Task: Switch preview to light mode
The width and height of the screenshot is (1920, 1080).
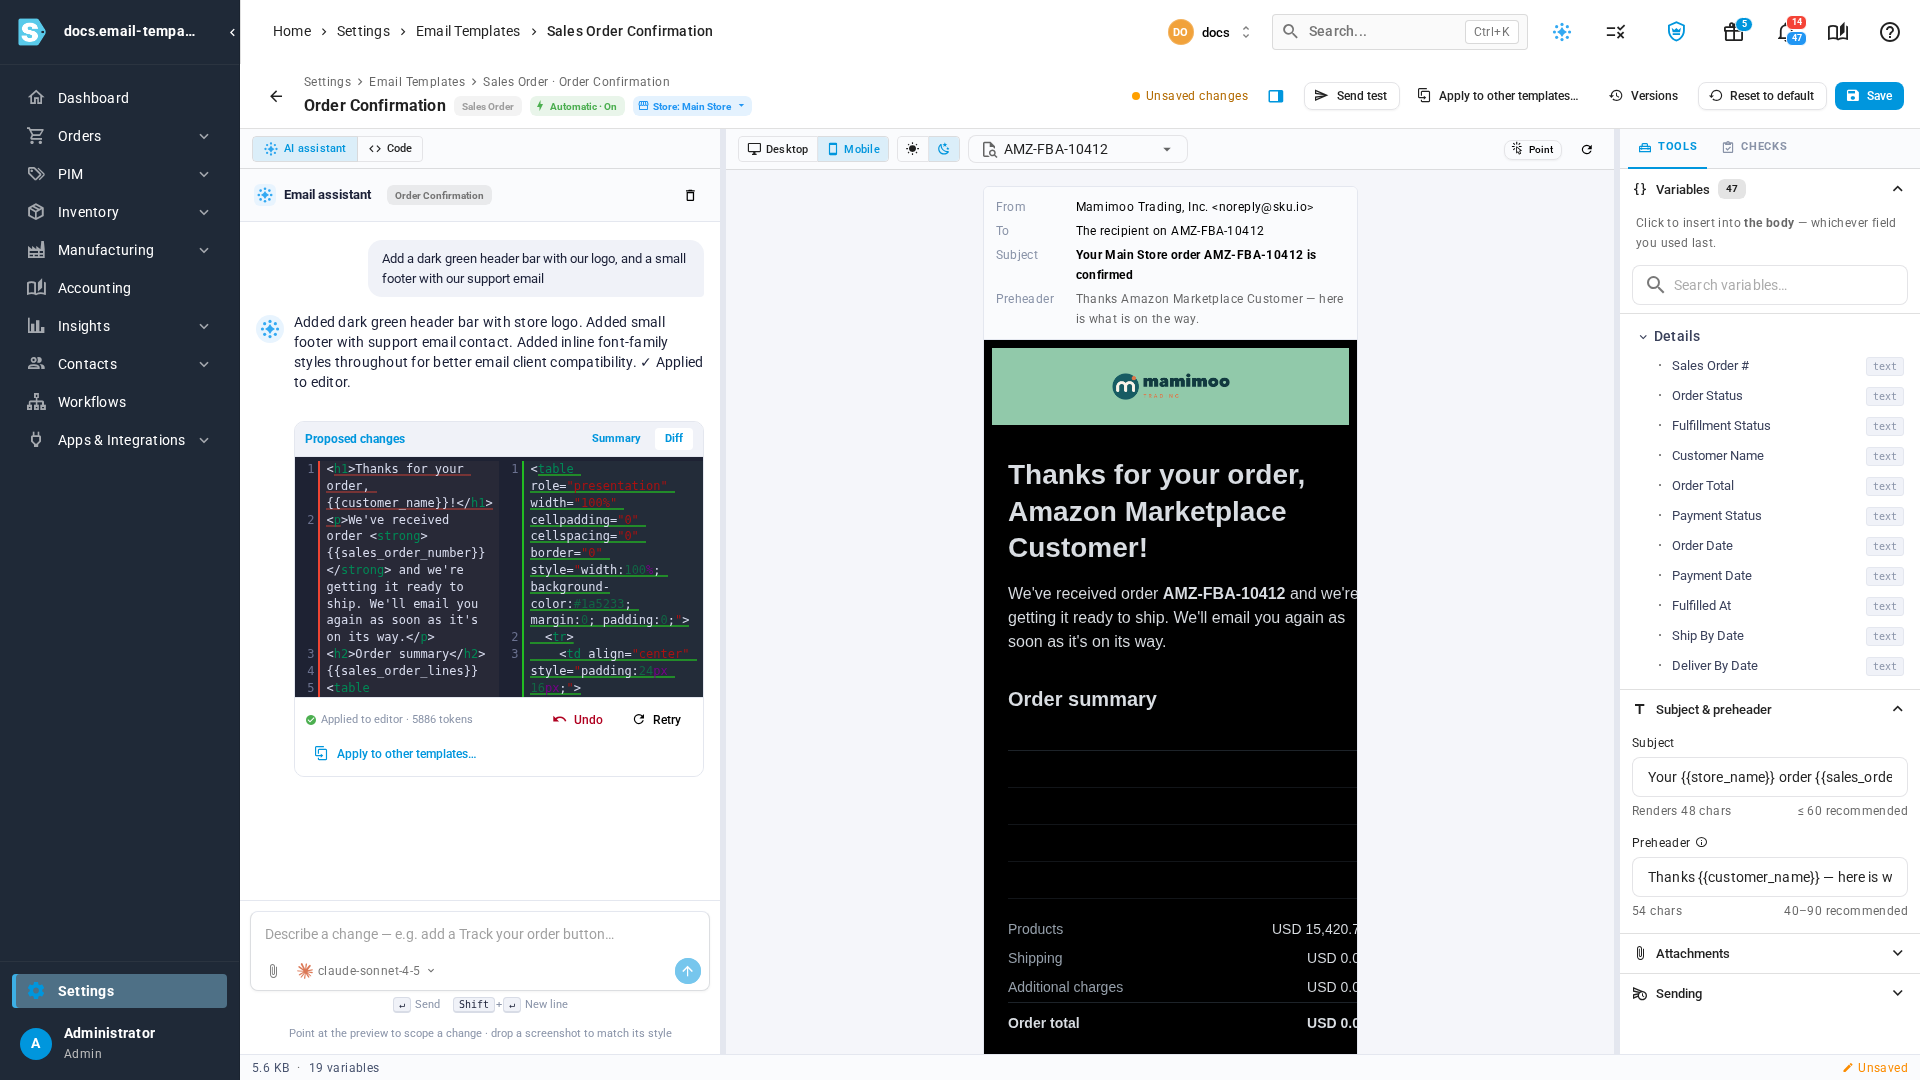Action: pos(913,149)
